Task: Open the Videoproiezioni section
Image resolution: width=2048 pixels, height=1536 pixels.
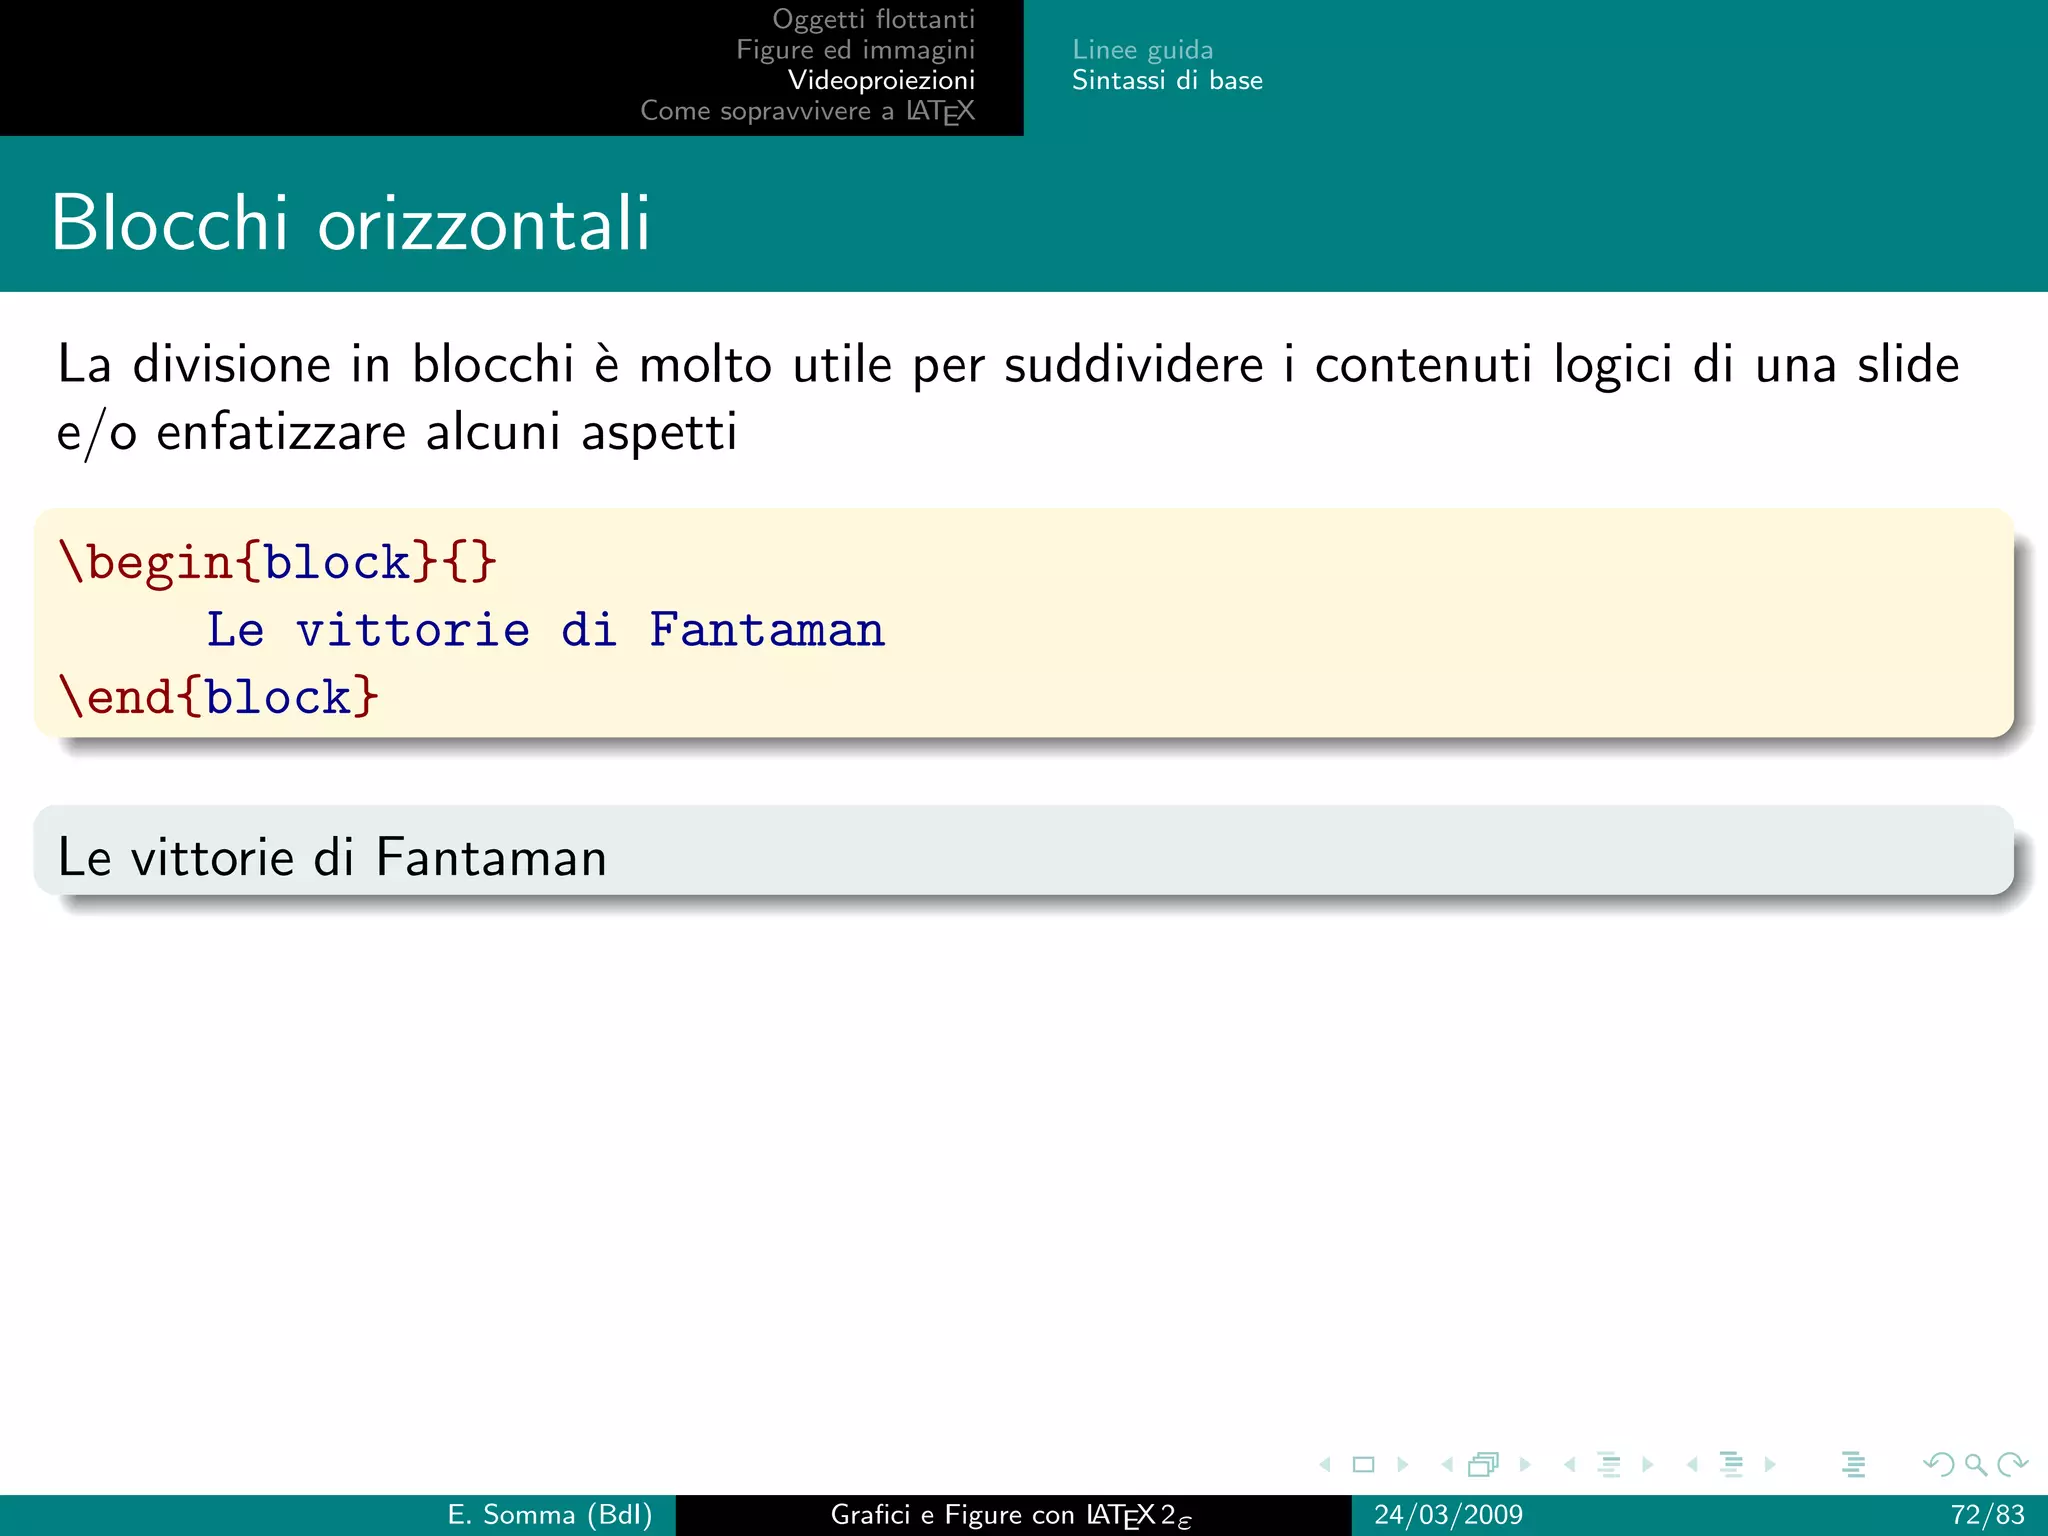Action: [x=881, y=80]
